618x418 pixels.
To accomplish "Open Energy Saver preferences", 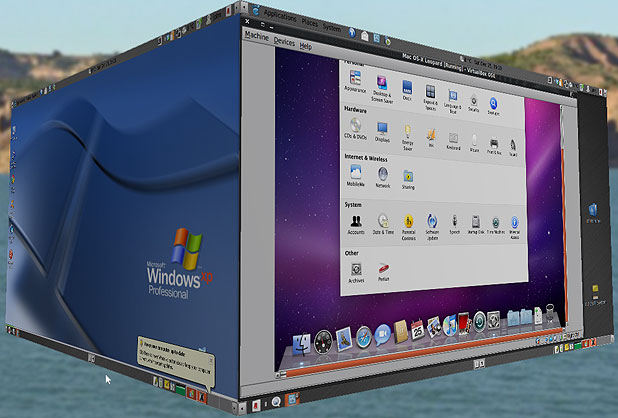I will pyautogui.click(x=408, y=138).
